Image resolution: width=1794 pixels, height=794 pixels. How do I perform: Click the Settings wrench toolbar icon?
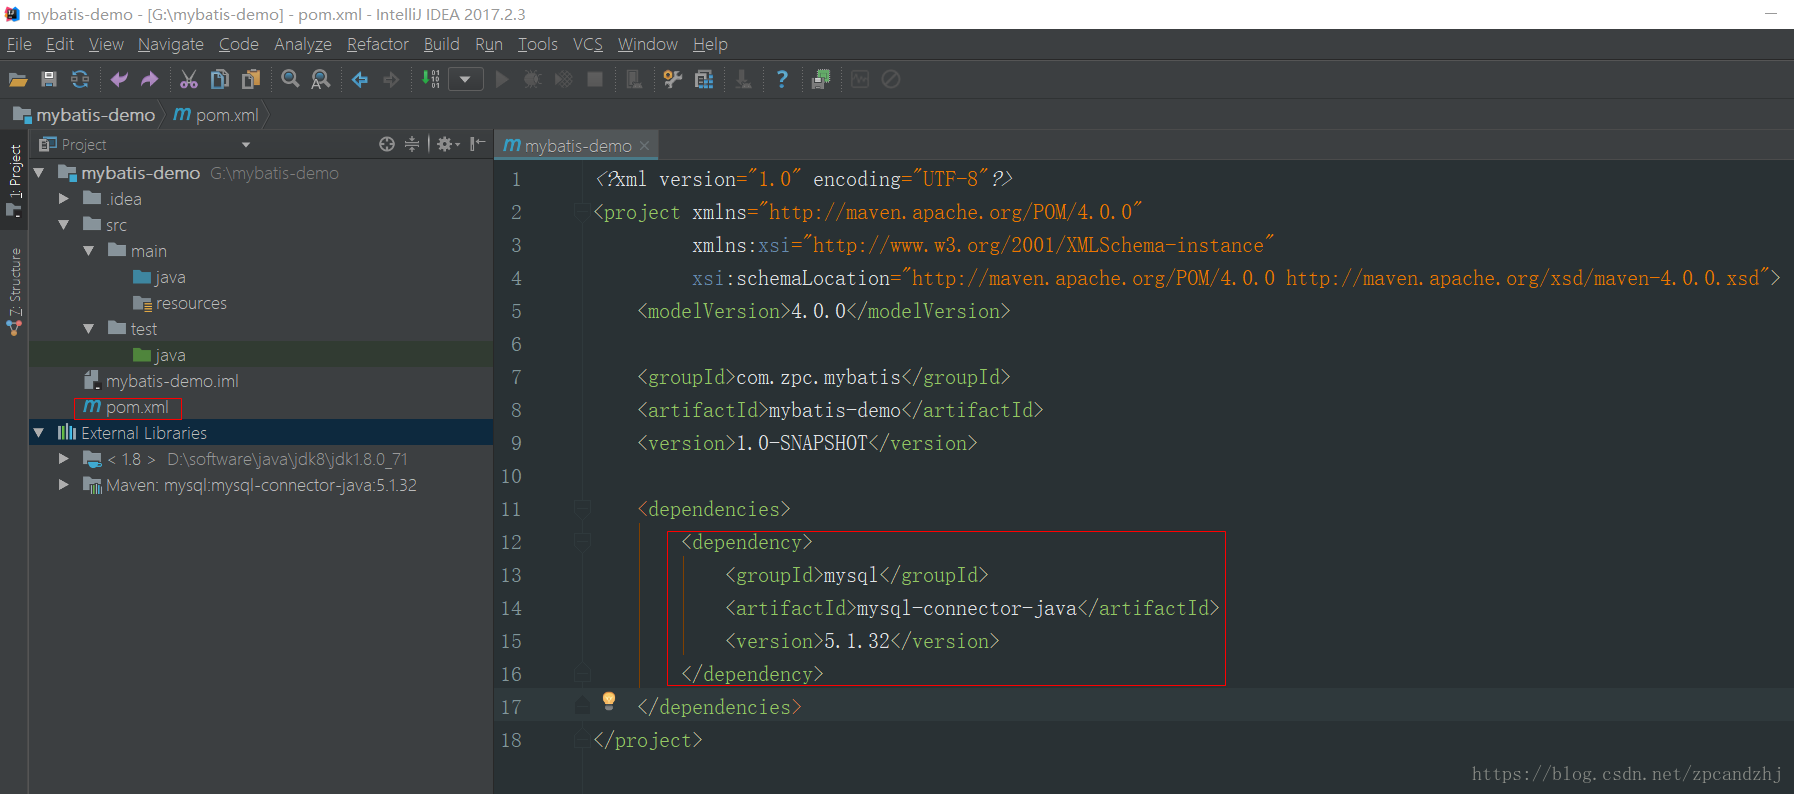coord(673,79)
